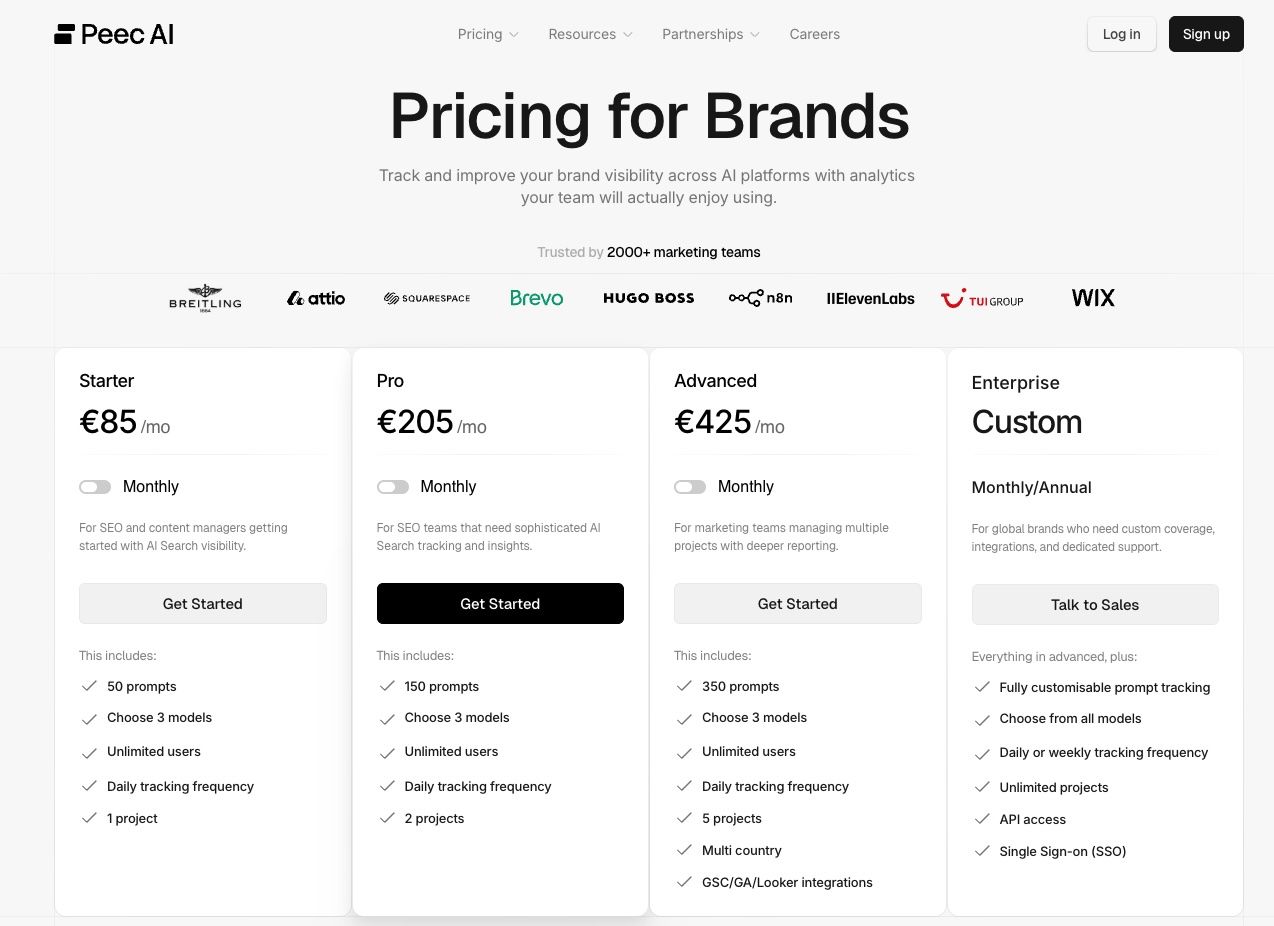This screenshot has height=926, width=1274.
Task: Click the Log in button
Action: 1121,33
